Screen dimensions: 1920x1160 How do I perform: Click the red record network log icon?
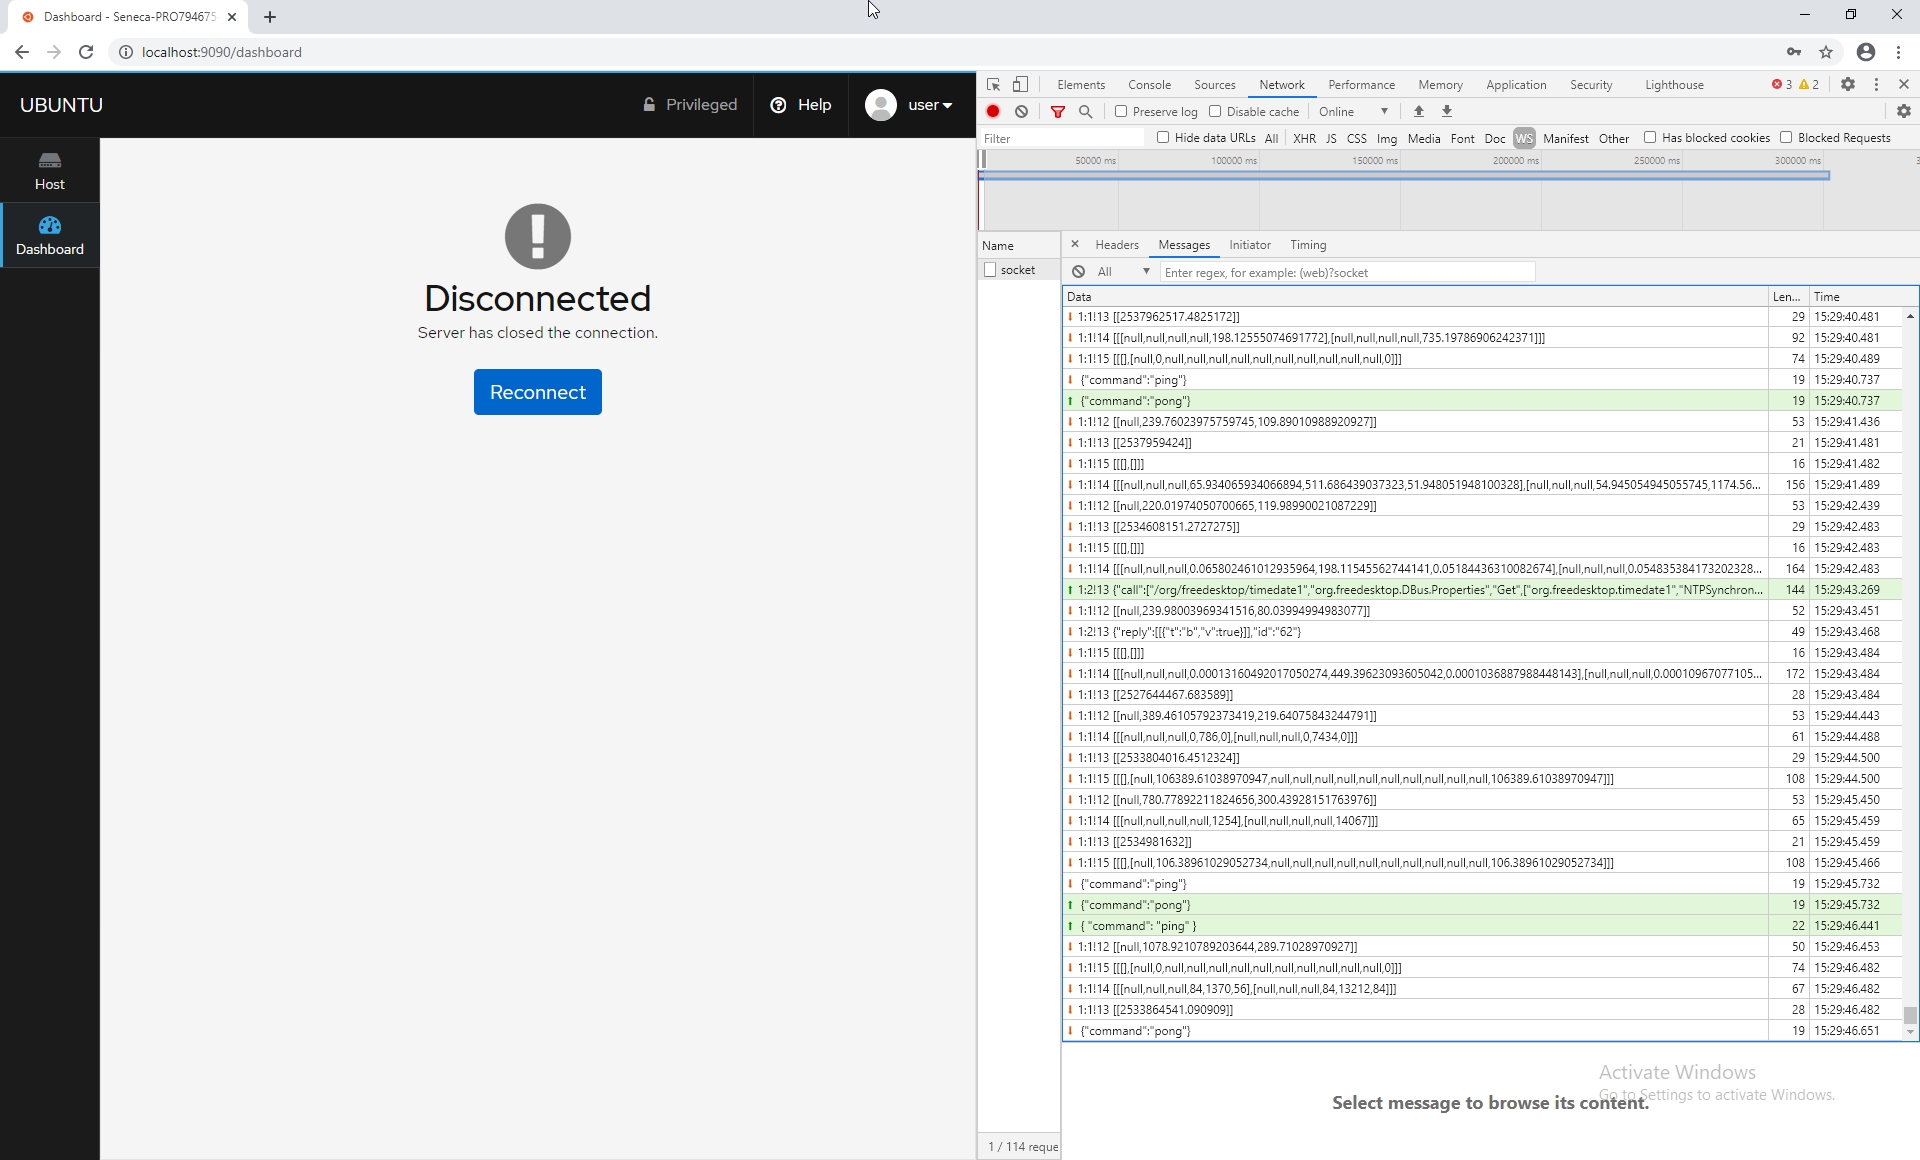[993, 112]
